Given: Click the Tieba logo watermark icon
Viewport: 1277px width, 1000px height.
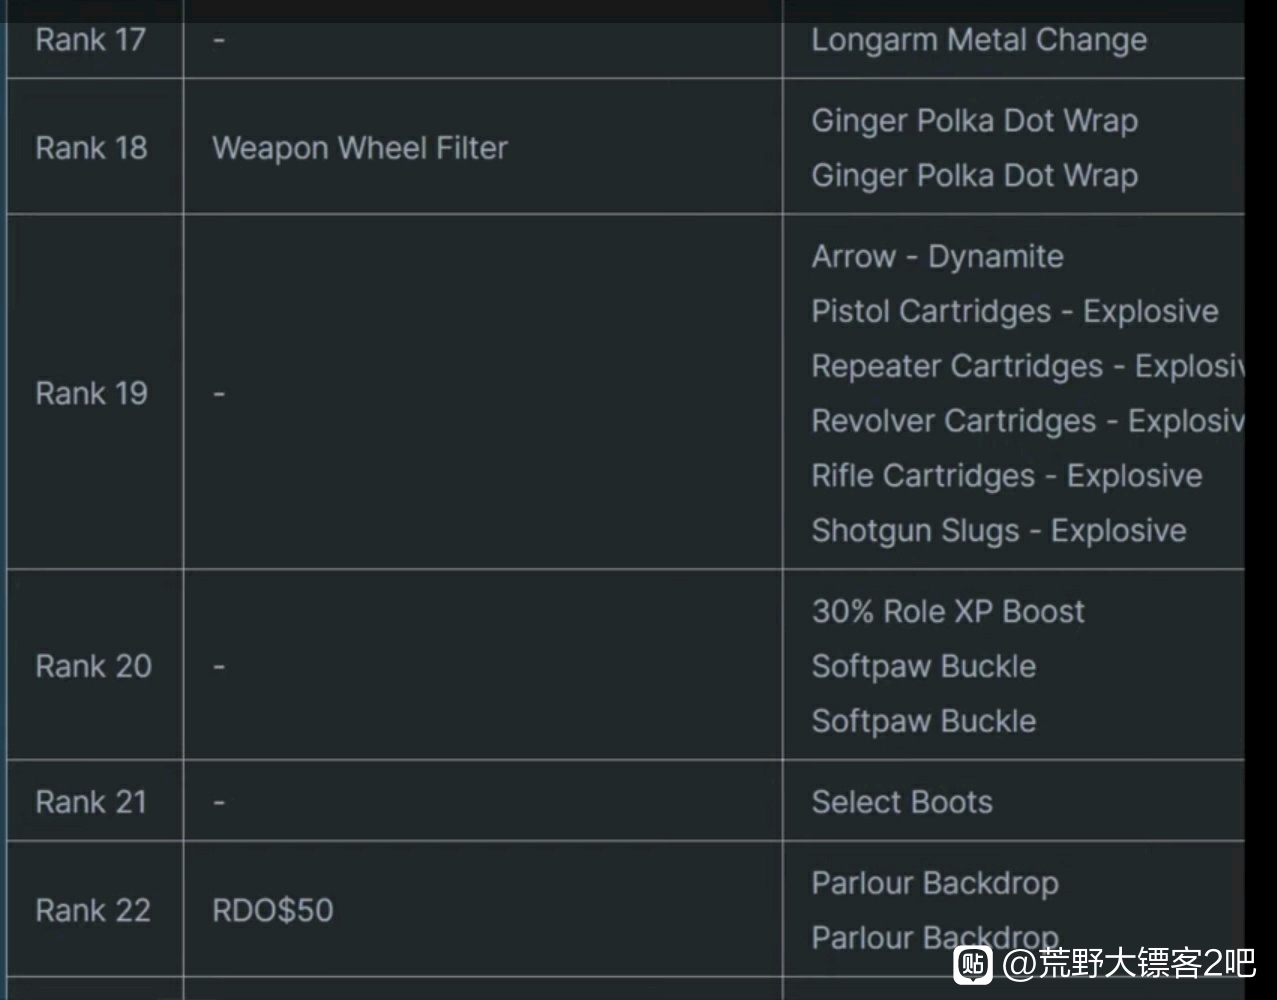Looking at the screenshot, I should [x=973, y=964].
